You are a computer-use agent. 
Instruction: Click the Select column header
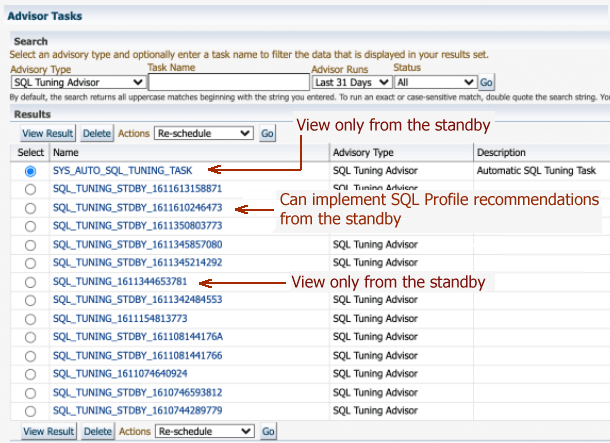(30, 152)
